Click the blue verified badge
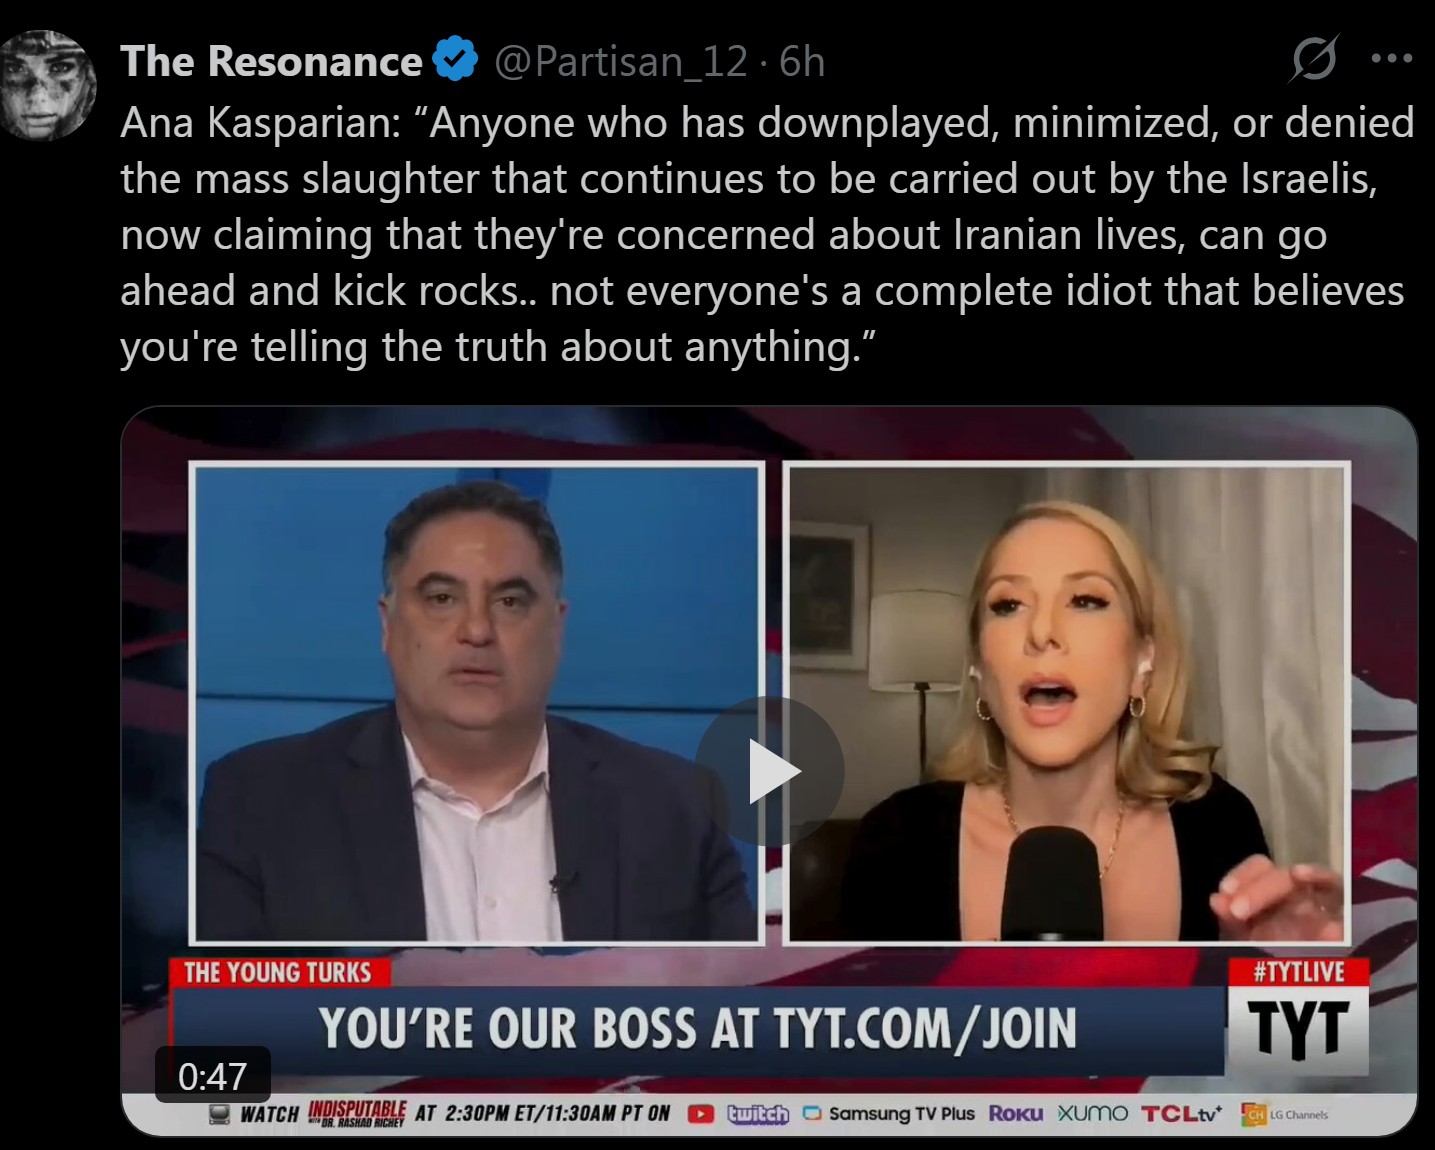This screenshot has height=1150, width=1435. (456, 61)
